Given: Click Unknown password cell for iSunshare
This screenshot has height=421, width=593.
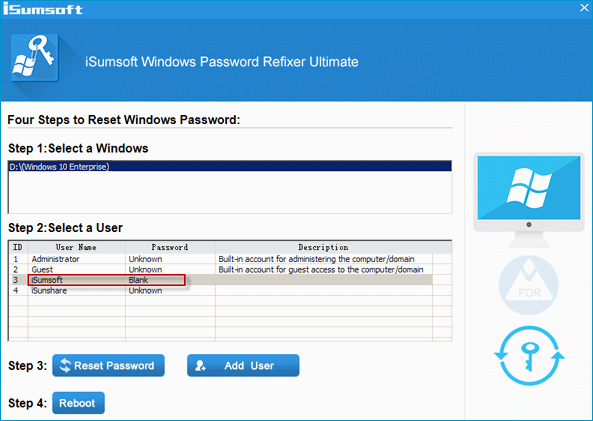Looking at the screenshot, I should 170,291.
